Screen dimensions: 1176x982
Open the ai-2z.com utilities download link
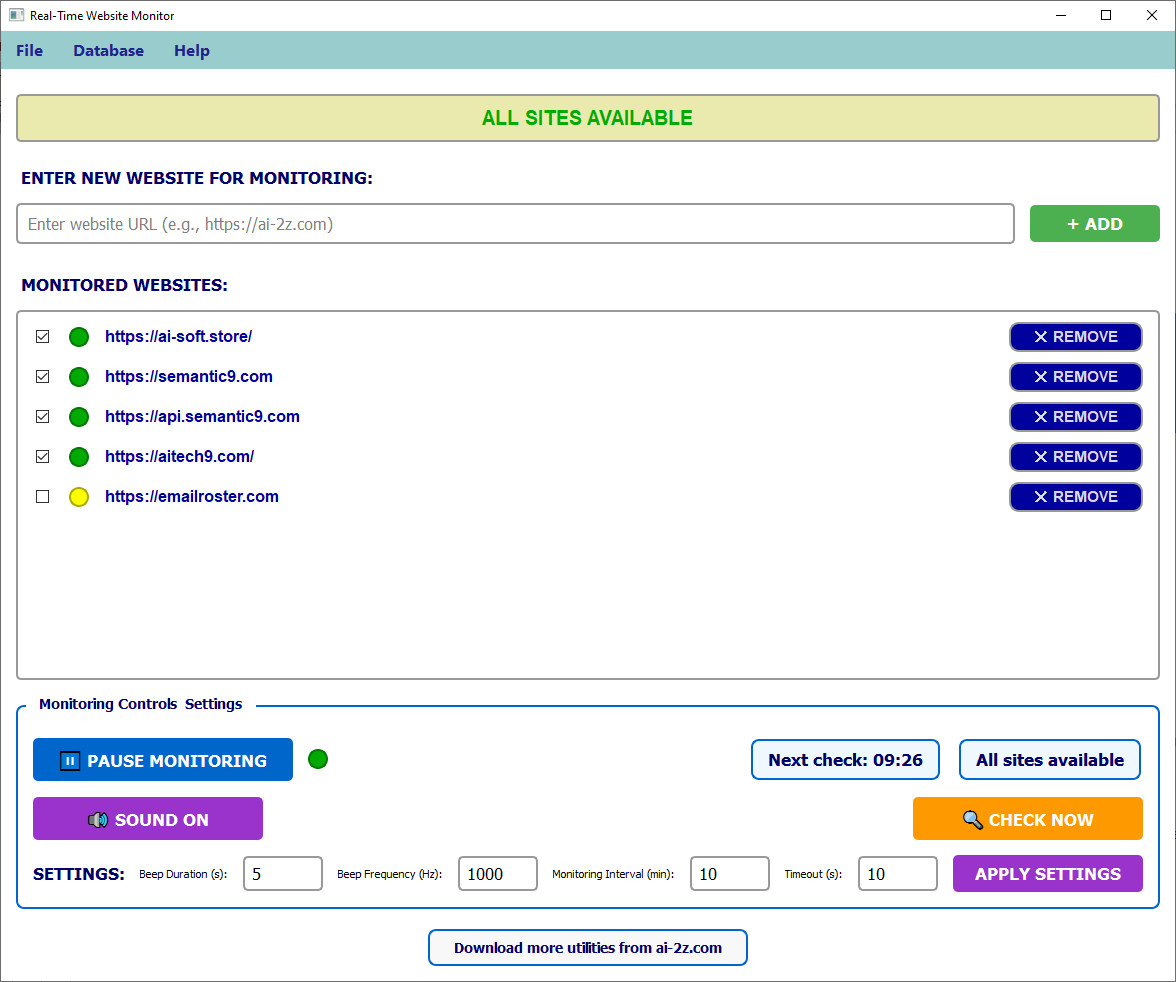pos(587,947)
